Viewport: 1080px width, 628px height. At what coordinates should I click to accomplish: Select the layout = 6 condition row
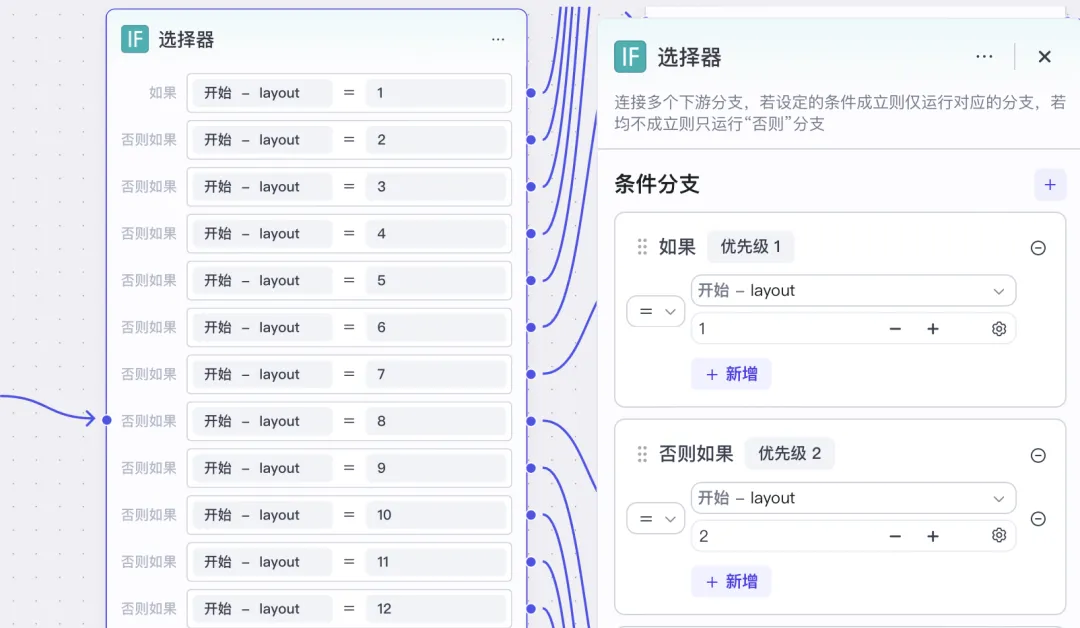[x=349, y=327]
